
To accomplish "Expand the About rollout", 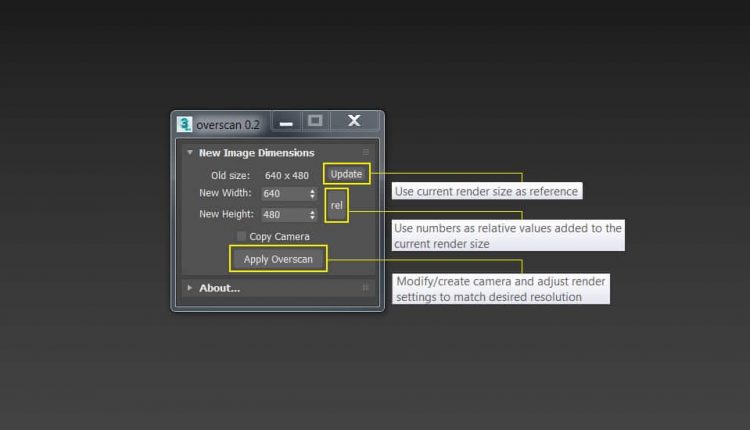I will point(190,288).
